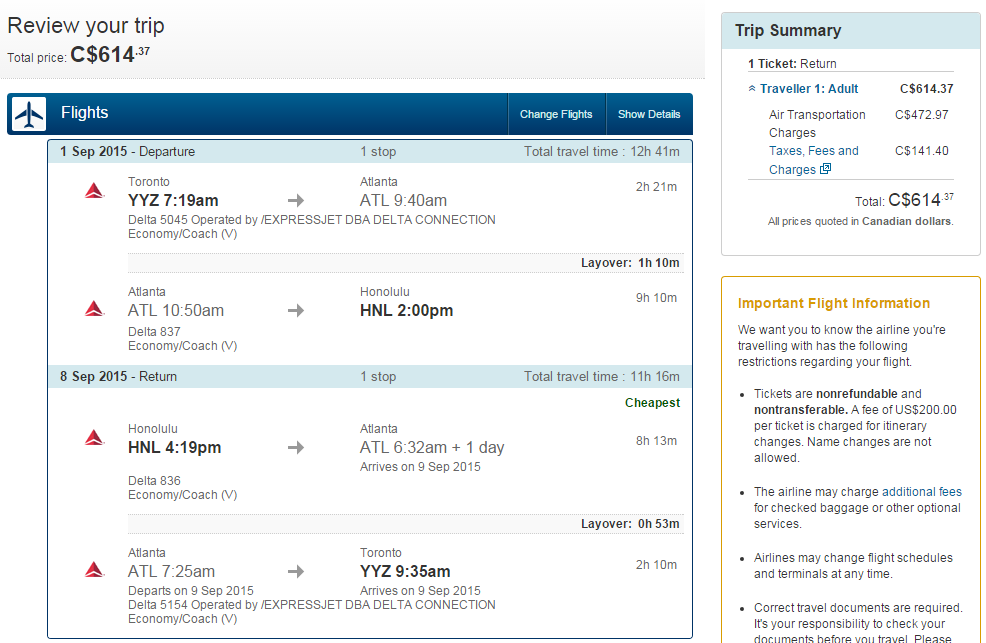Click the Trip Summary panel header
Viewport: 986px width, 643px height.
pyautogui.click(x=851, y=31)
